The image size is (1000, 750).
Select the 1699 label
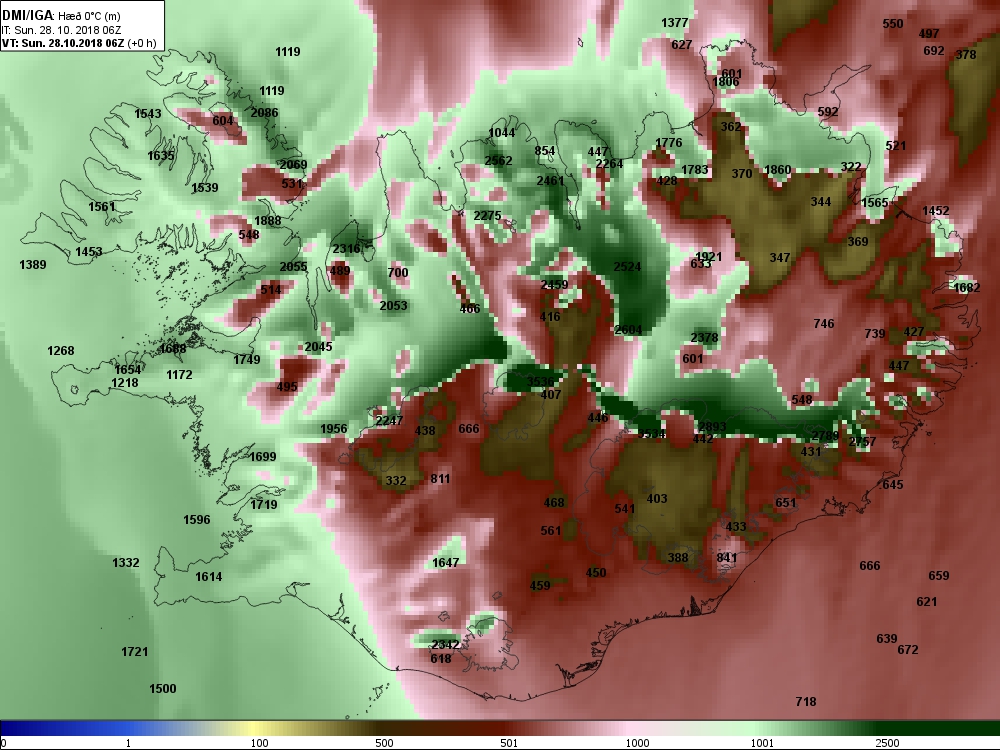point(263,457)
